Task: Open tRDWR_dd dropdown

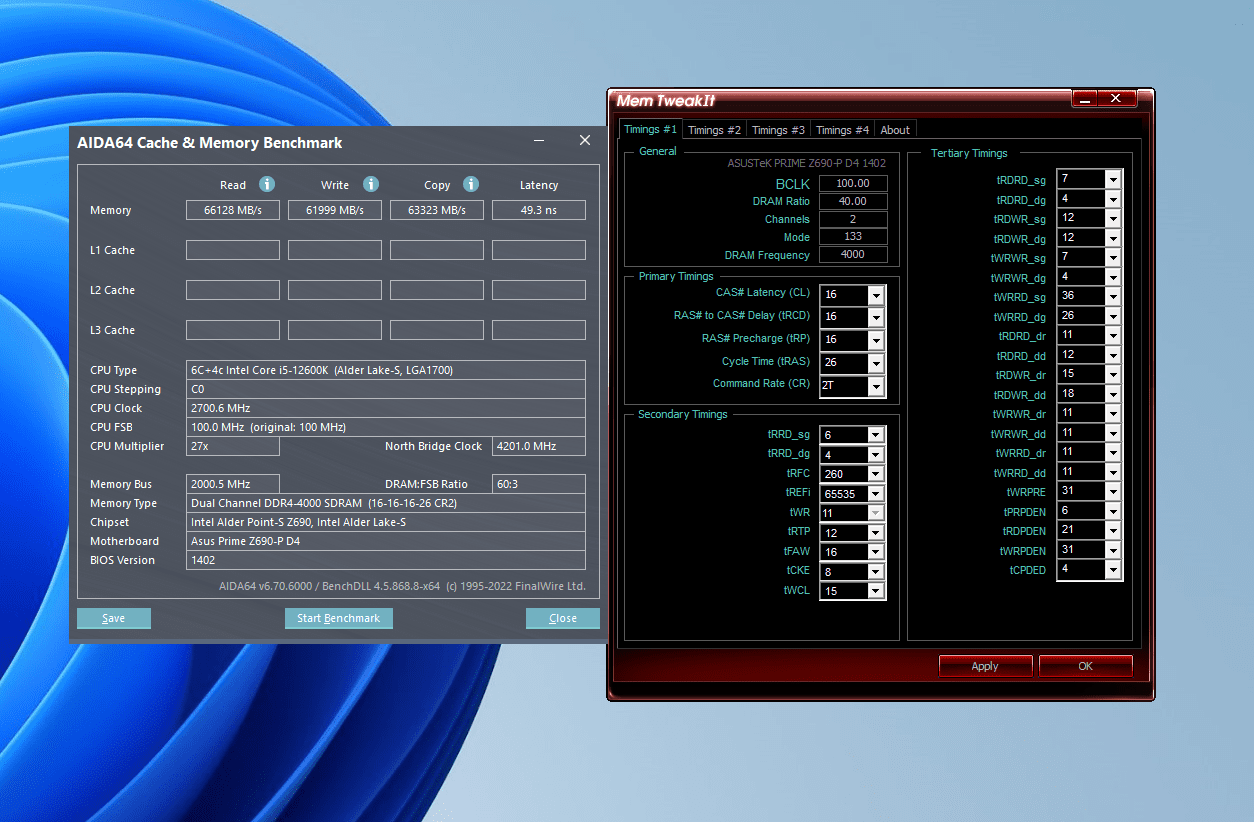Action: (1113, 394)
